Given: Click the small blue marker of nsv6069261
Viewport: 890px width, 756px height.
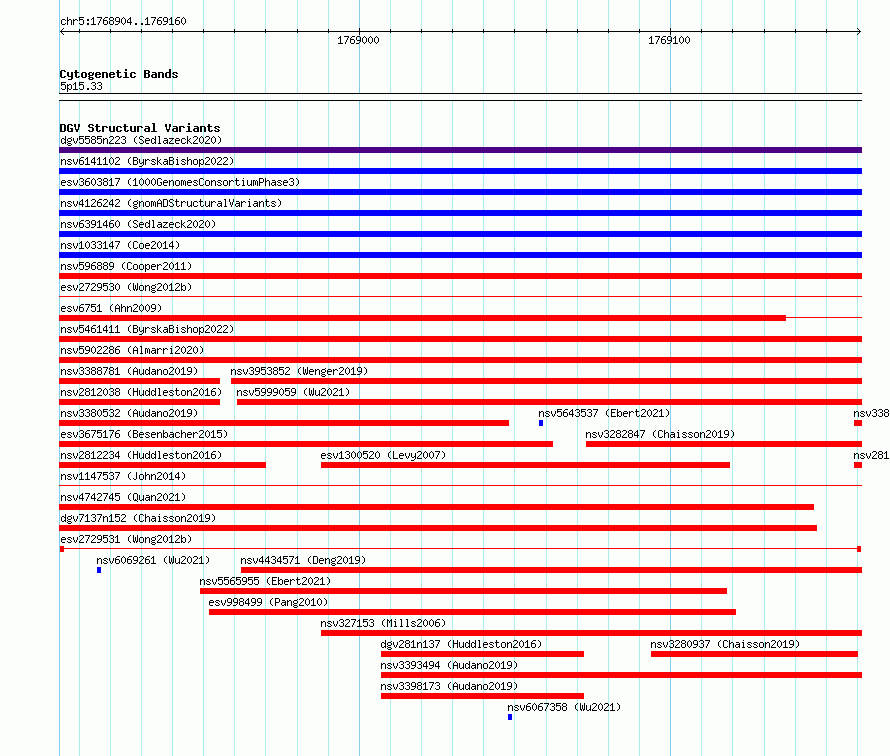Looking at the screenshot, I should pyautogui.click(x=99, y=570).
